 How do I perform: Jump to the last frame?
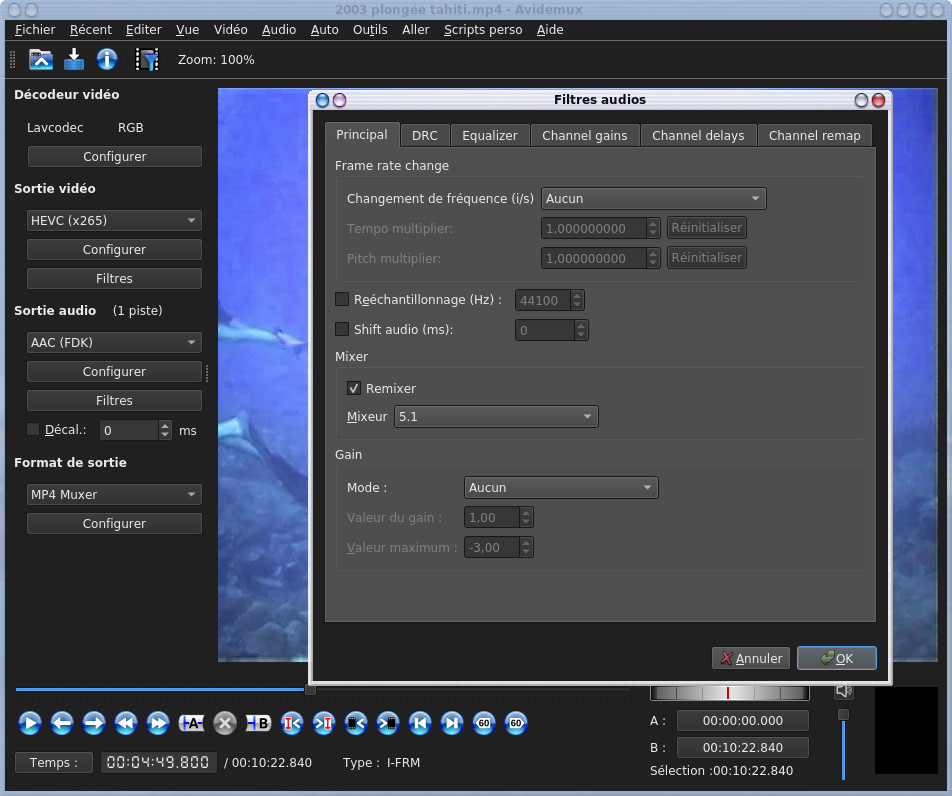[452, 722]
